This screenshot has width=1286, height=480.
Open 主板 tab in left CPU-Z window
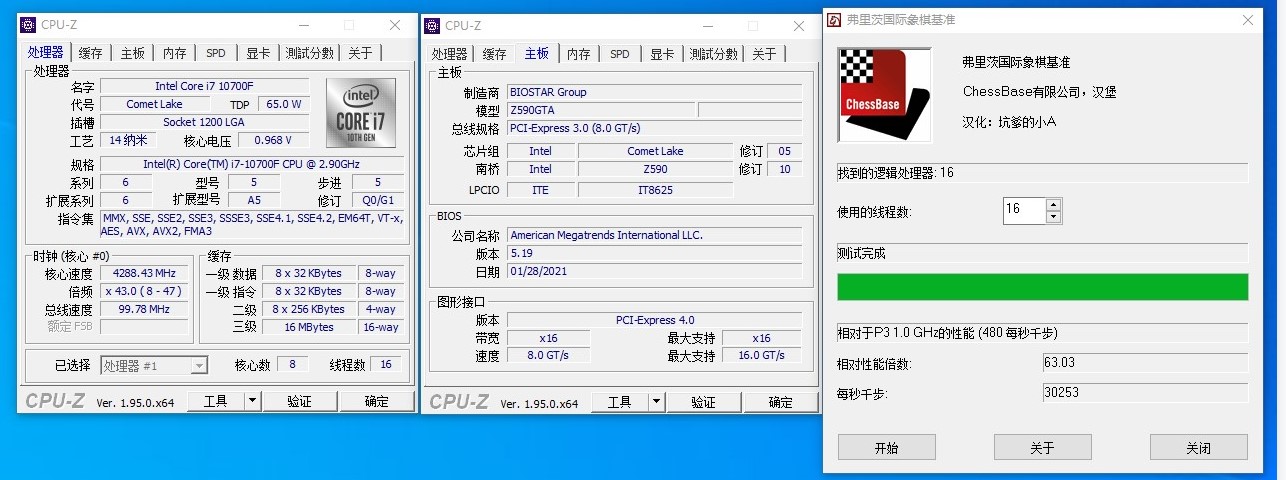coord(132,53)
